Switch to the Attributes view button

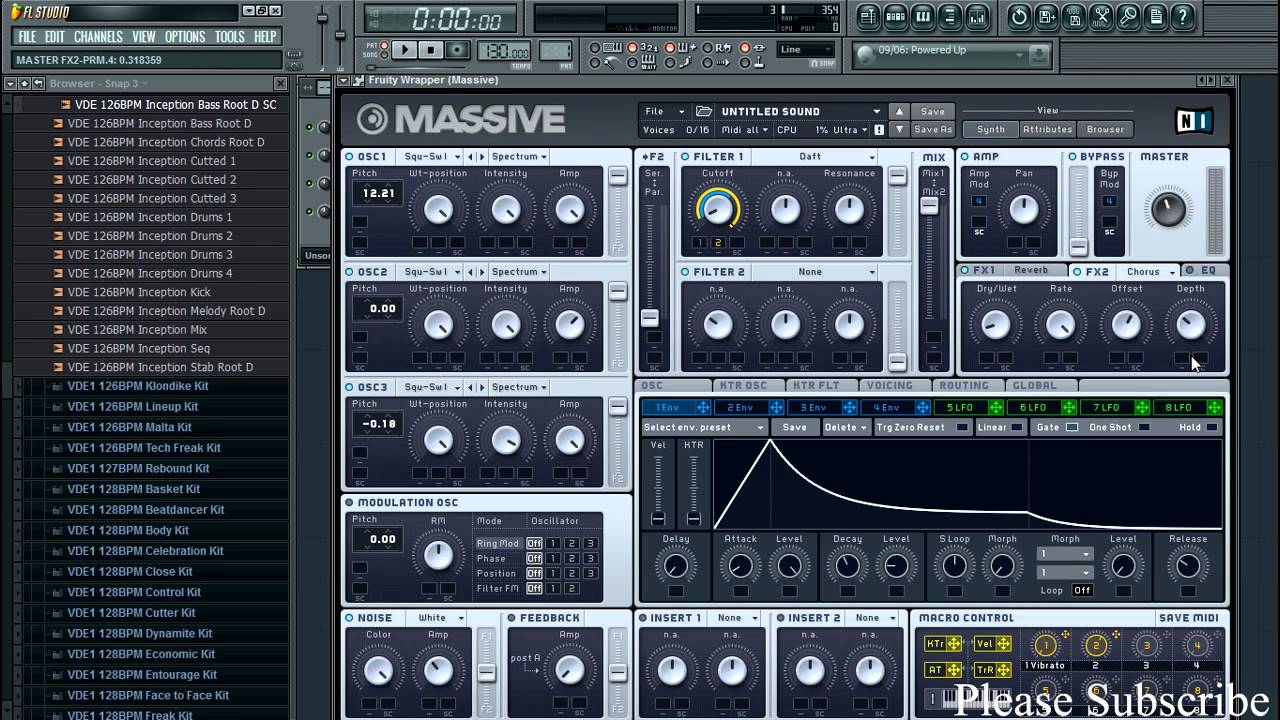point(1047,129)
